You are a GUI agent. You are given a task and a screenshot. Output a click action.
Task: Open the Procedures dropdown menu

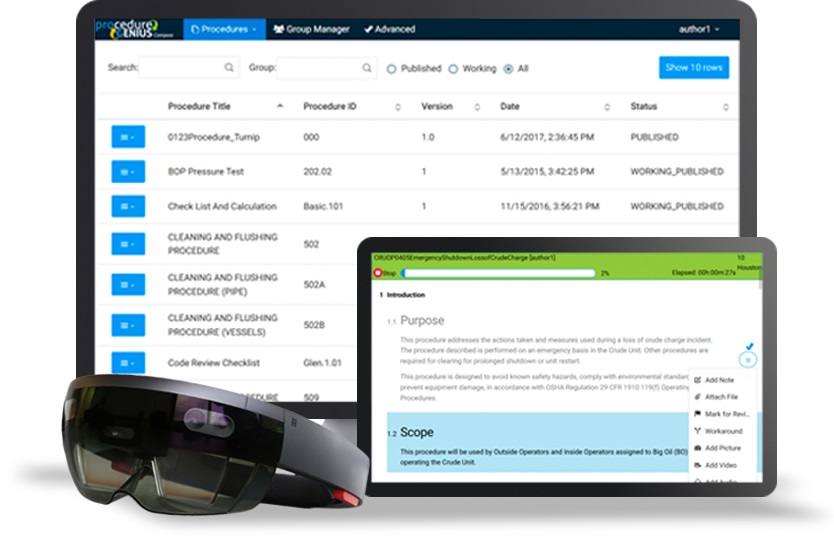224,29
